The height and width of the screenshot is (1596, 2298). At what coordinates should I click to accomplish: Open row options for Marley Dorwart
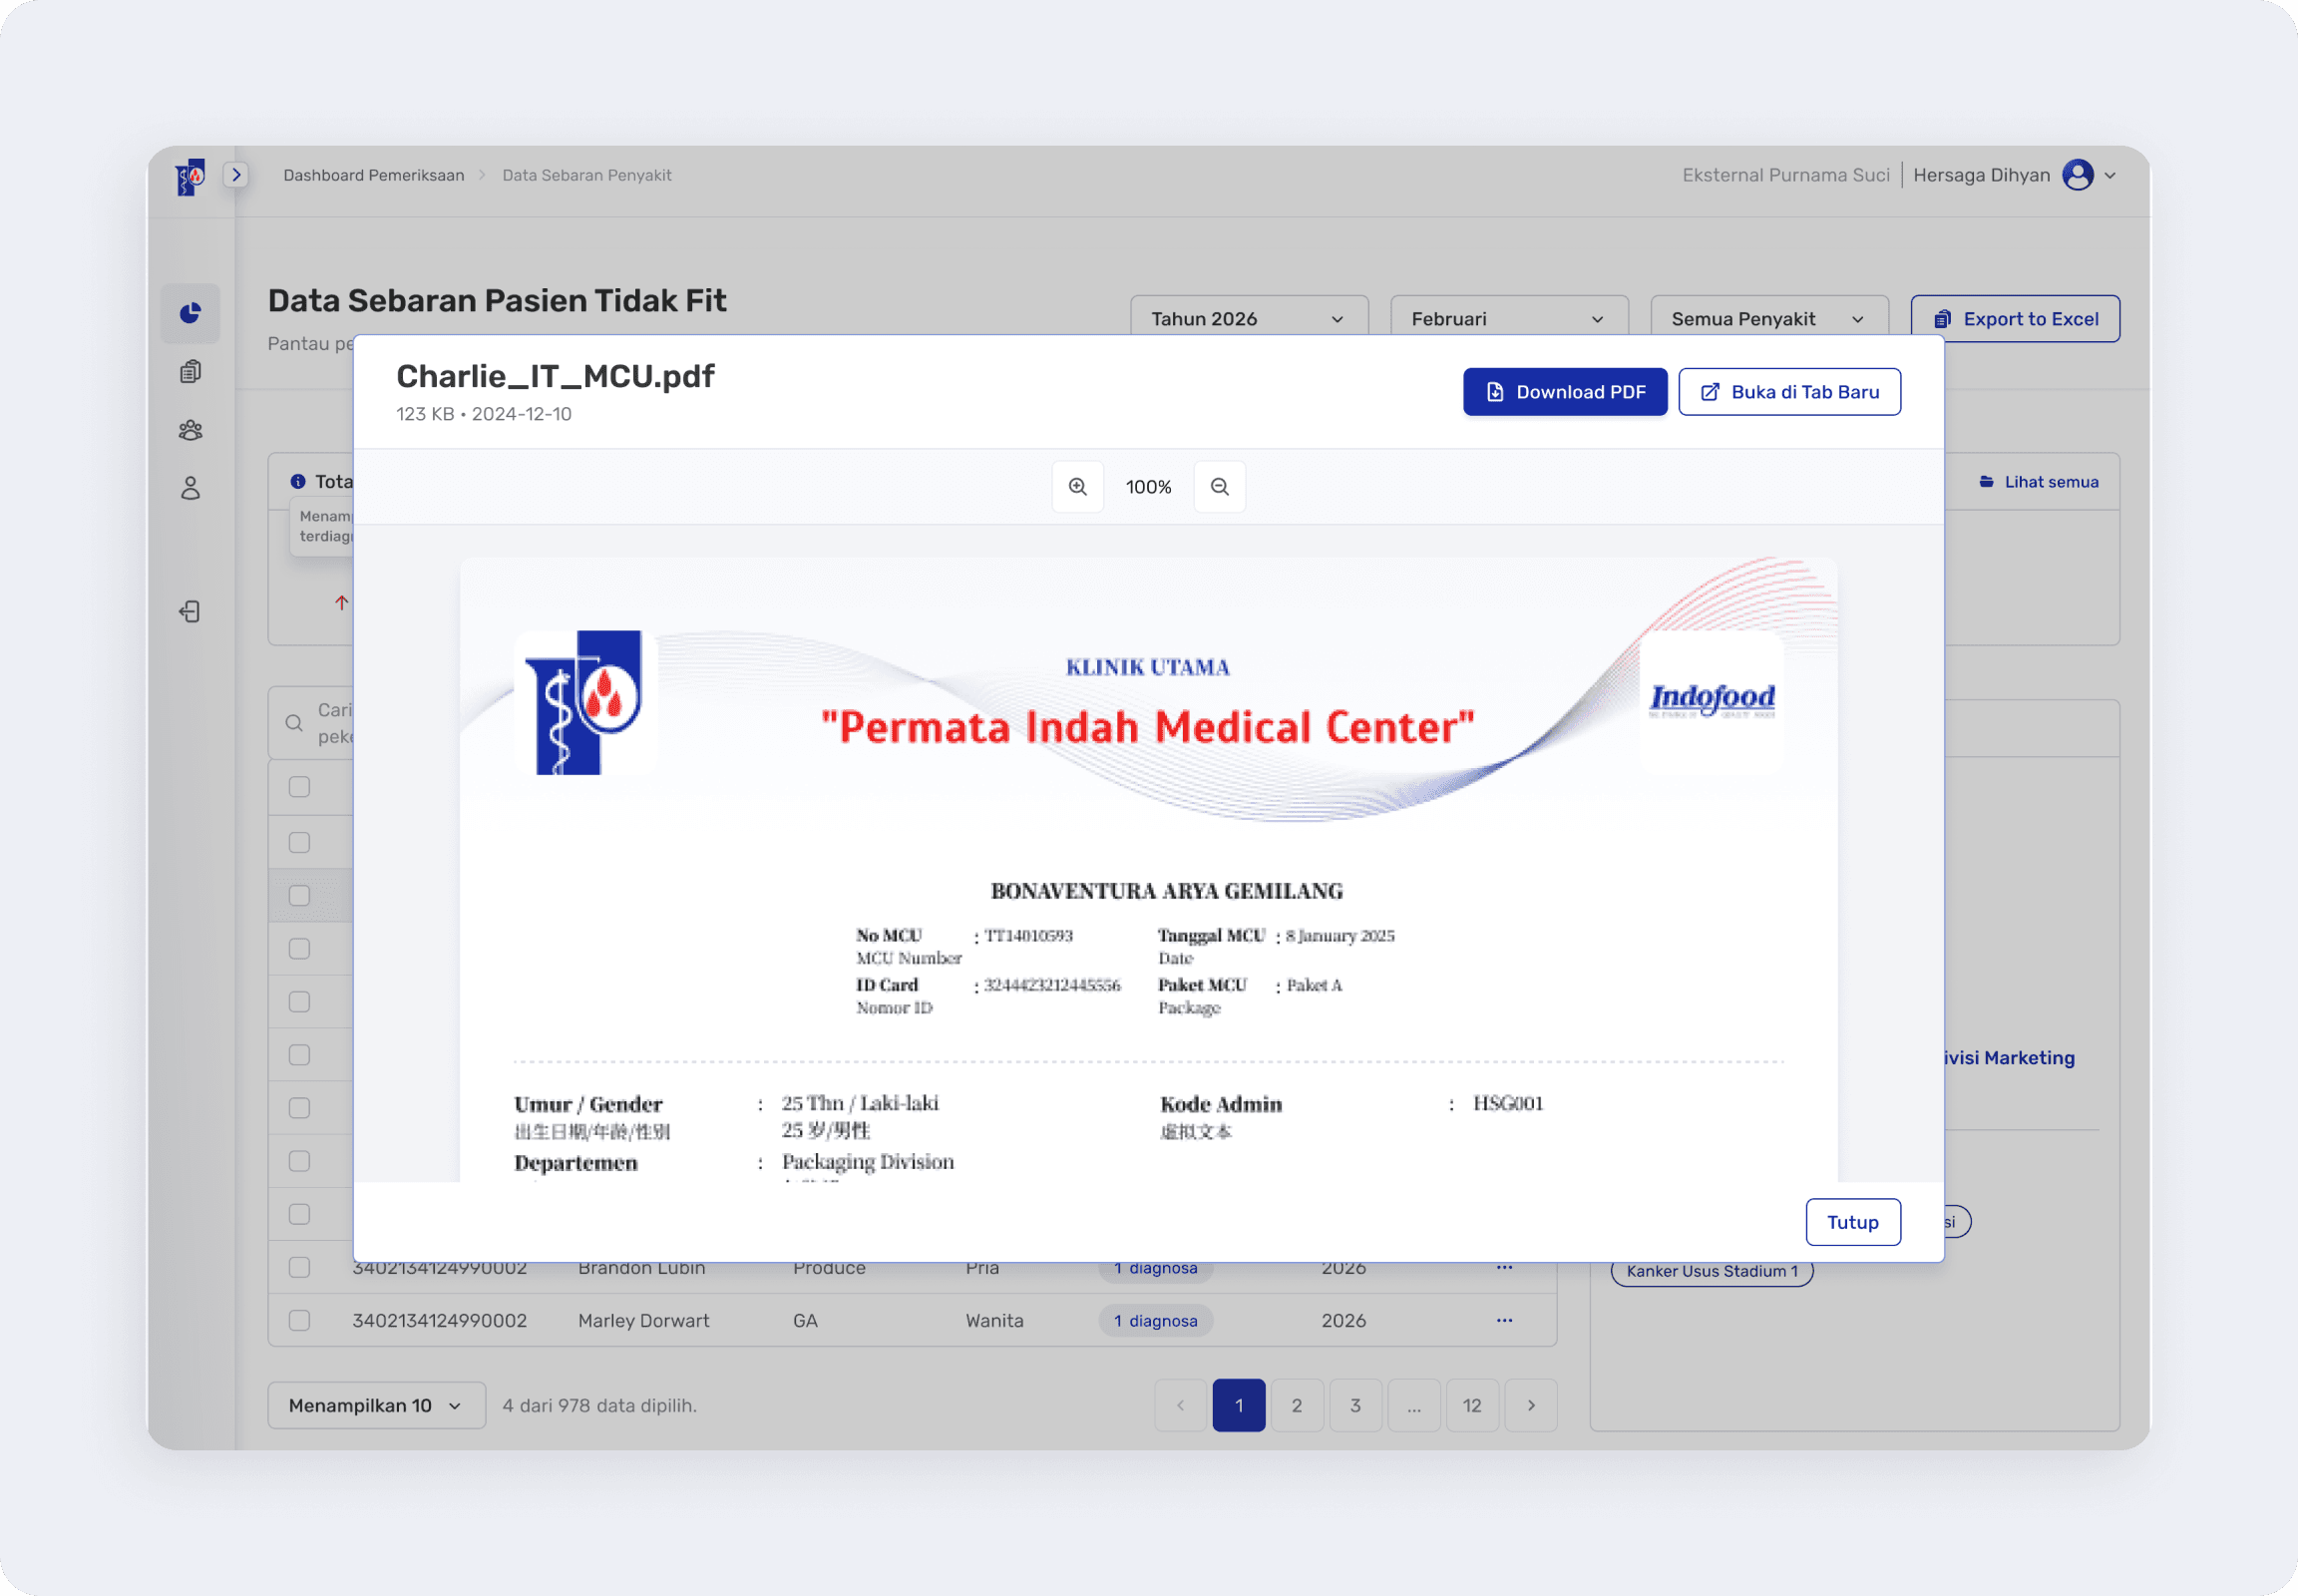click(x=1504, y=1320)
